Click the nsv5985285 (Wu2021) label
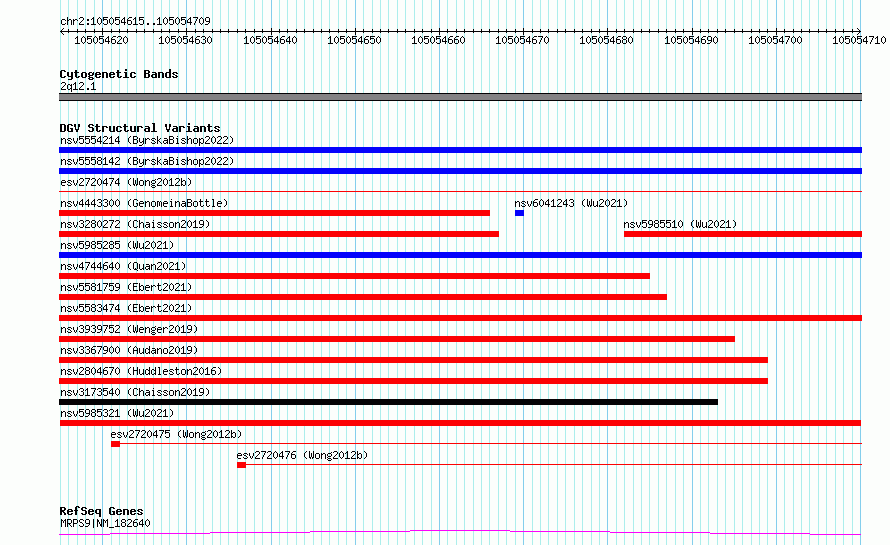 click(x=117, y=245)
